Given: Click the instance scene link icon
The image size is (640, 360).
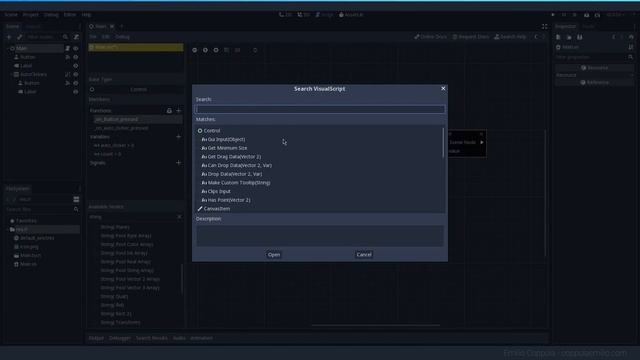Looking at the screenshot, I should [19, 37].
